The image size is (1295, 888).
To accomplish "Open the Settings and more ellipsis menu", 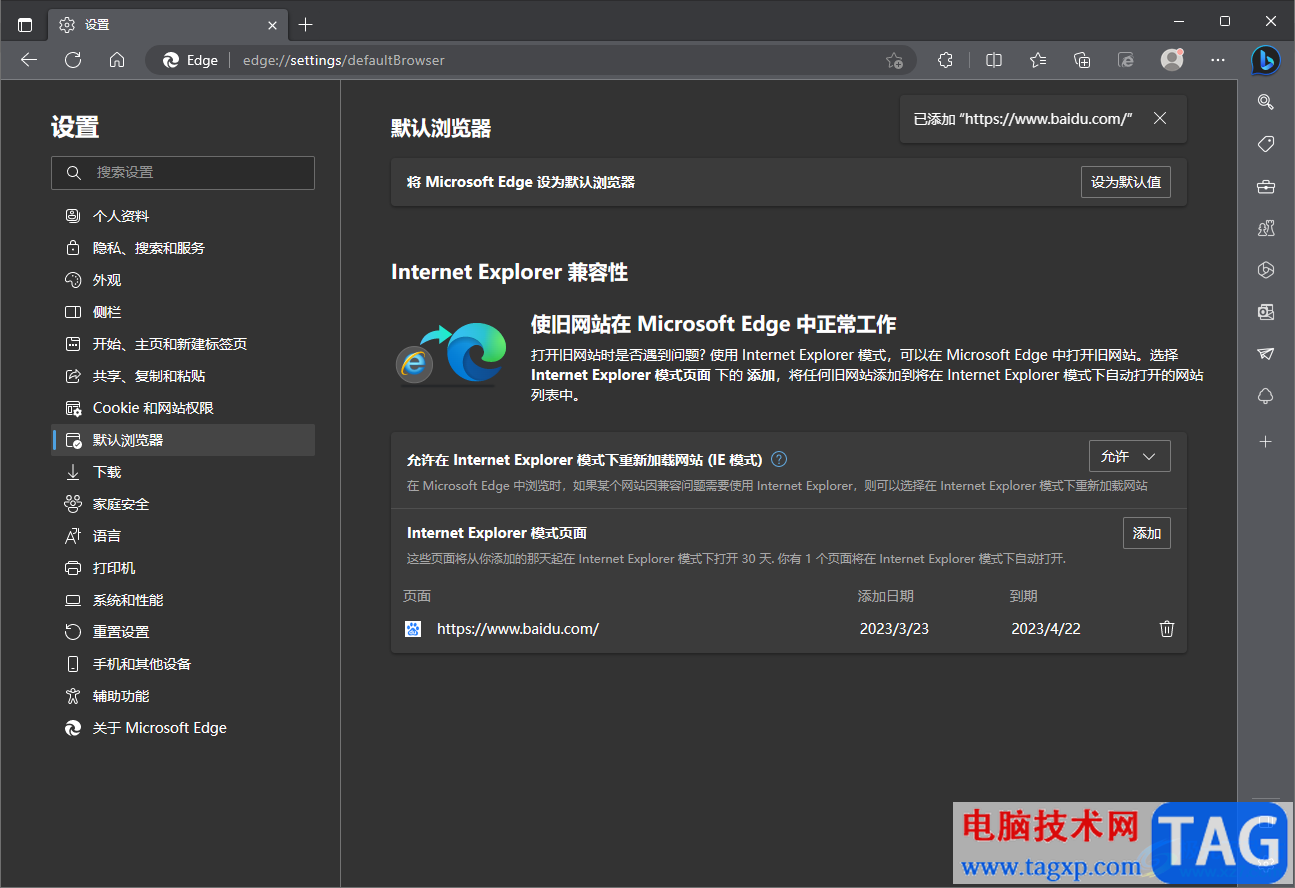I will click(x=1218, y=60).
